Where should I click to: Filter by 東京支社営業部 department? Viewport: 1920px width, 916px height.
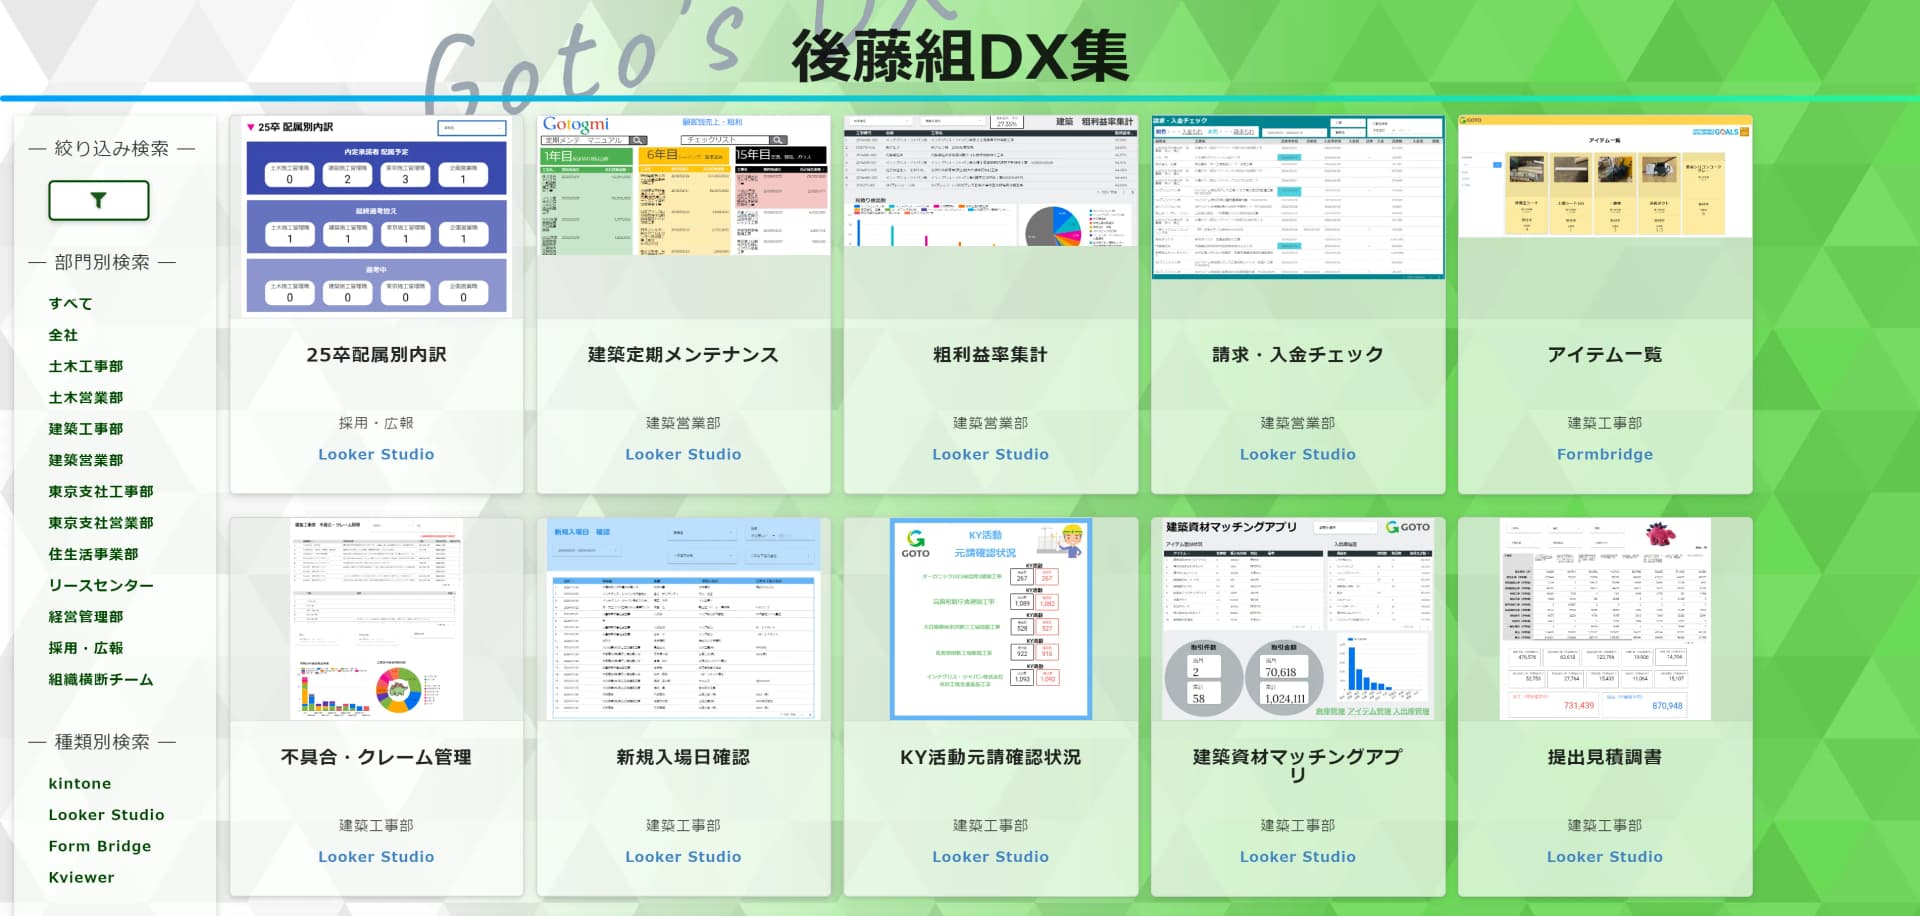point(101,523)
